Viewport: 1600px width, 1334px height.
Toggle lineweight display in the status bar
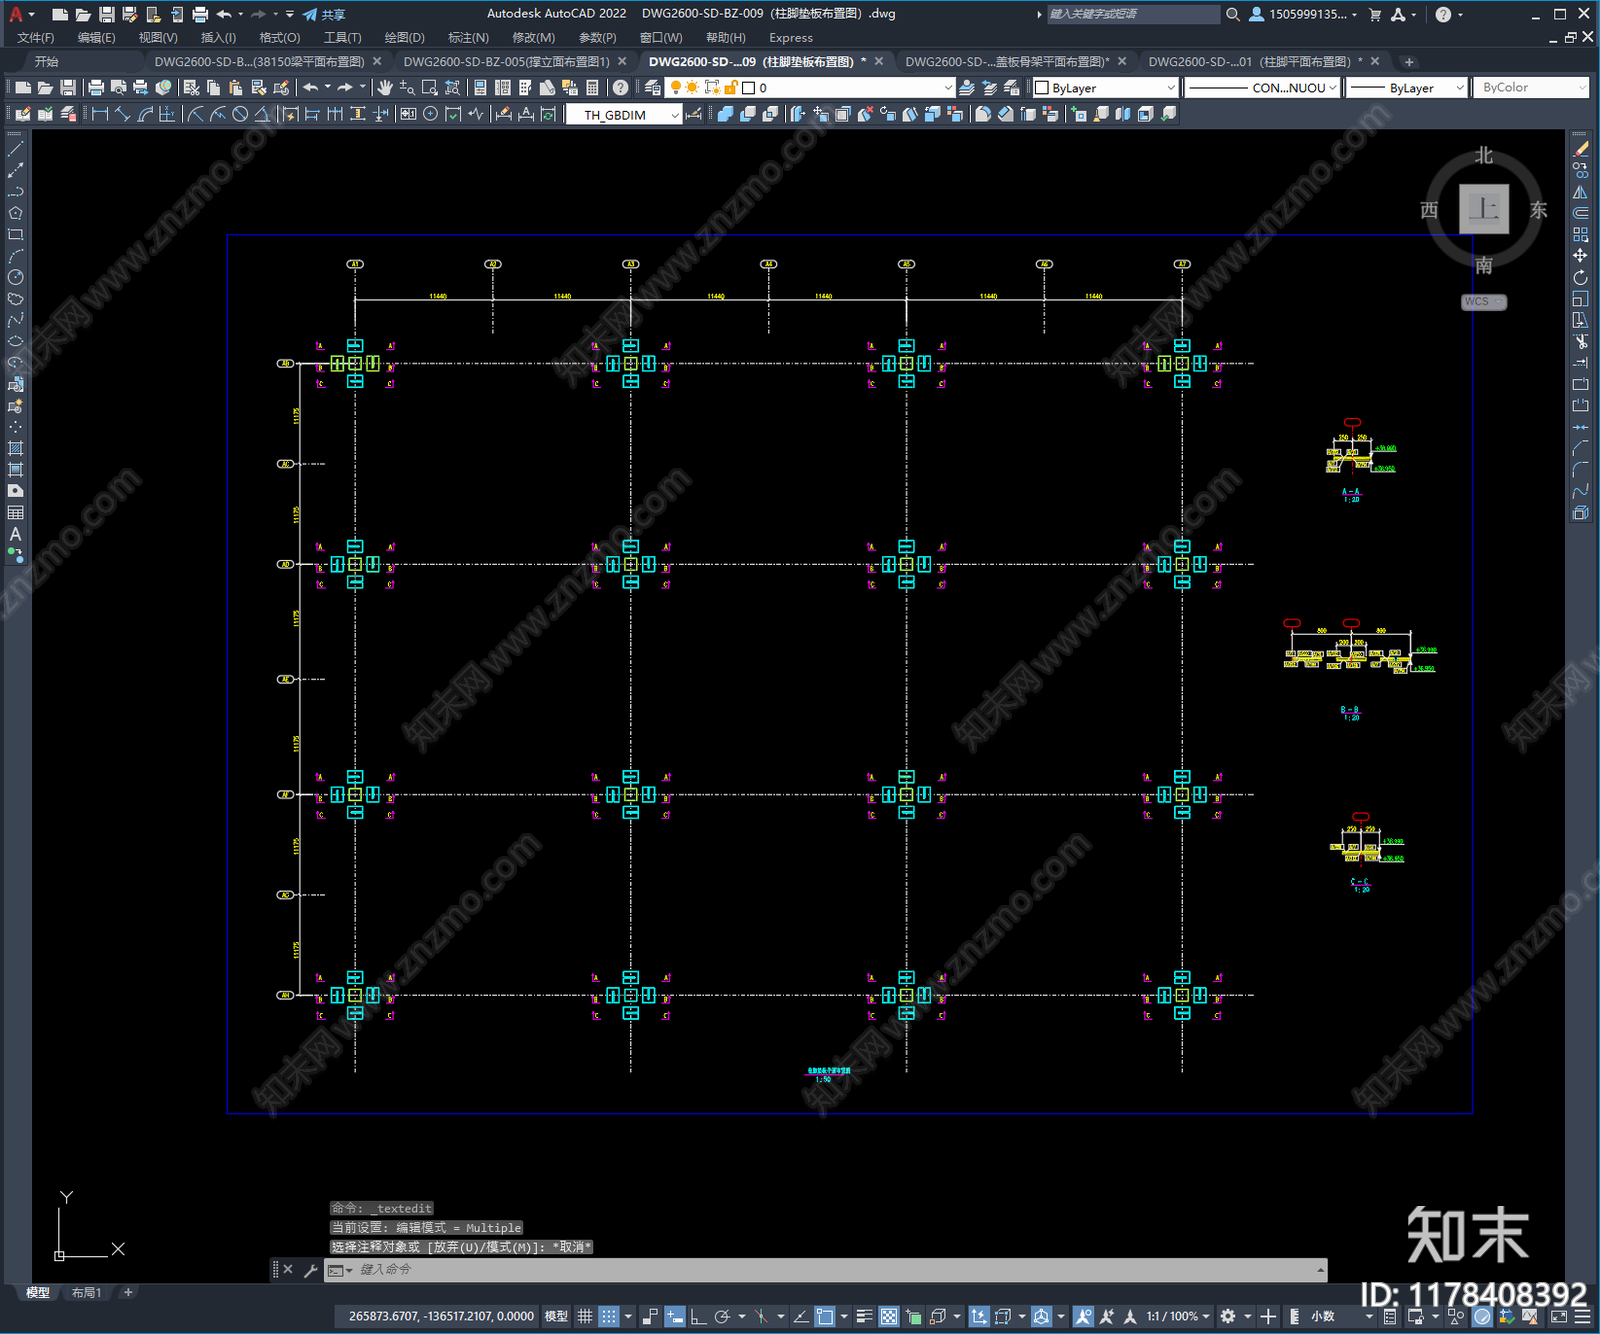[x=865, y=1316]
